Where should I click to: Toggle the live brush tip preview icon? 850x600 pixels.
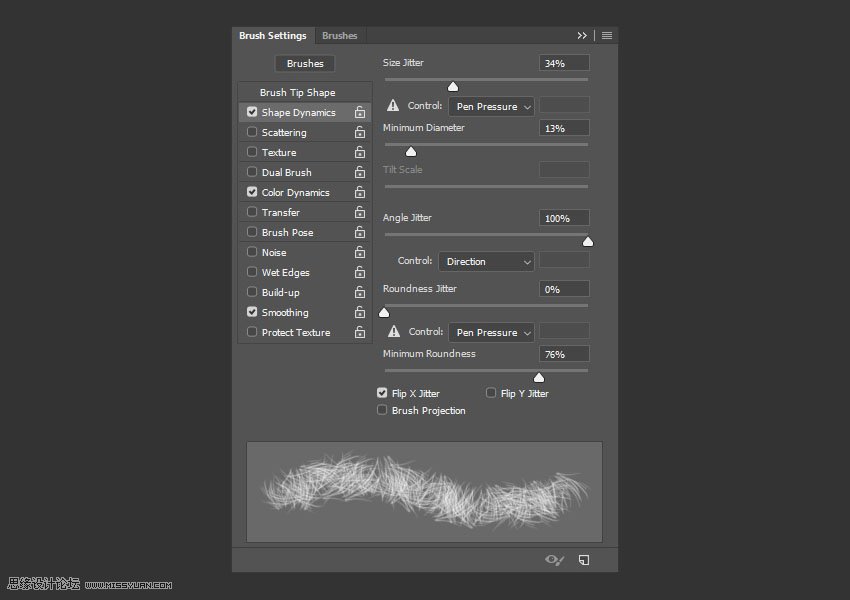coord(554,560)
